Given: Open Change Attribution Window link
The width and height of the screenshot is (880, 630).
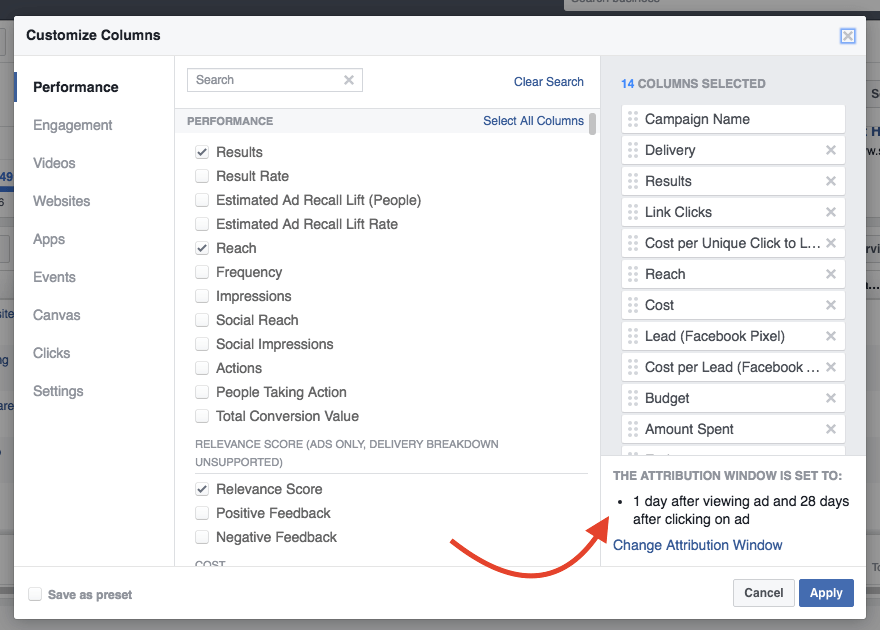Looking at the screenshot, I should tap(697, 545).
